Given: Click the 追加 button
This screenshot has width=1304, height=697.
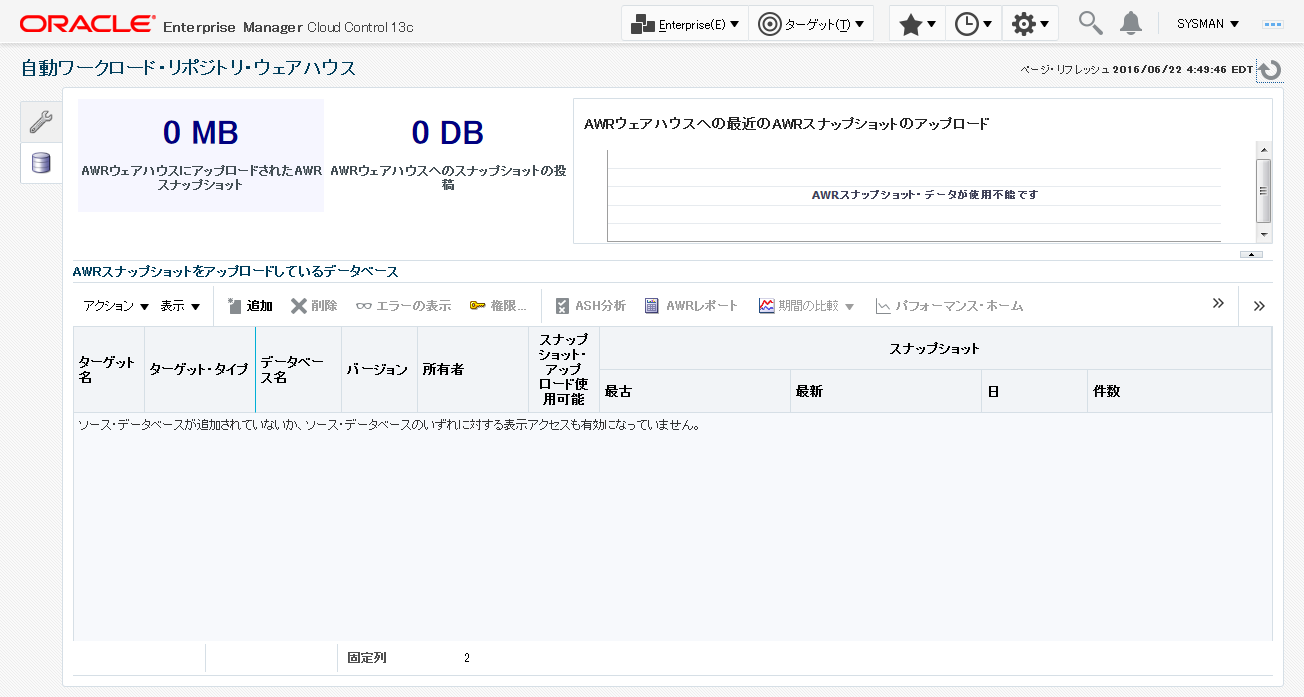Looking at the screenshot, I should [x=249, y=306].
